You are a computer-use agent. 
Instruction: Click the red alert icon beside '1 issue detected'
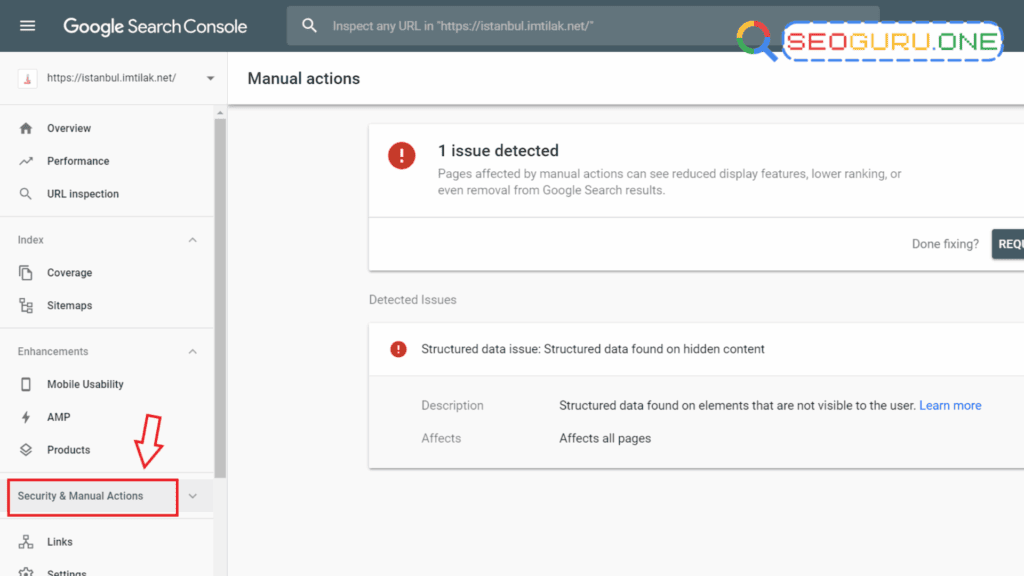pos(402,155)
